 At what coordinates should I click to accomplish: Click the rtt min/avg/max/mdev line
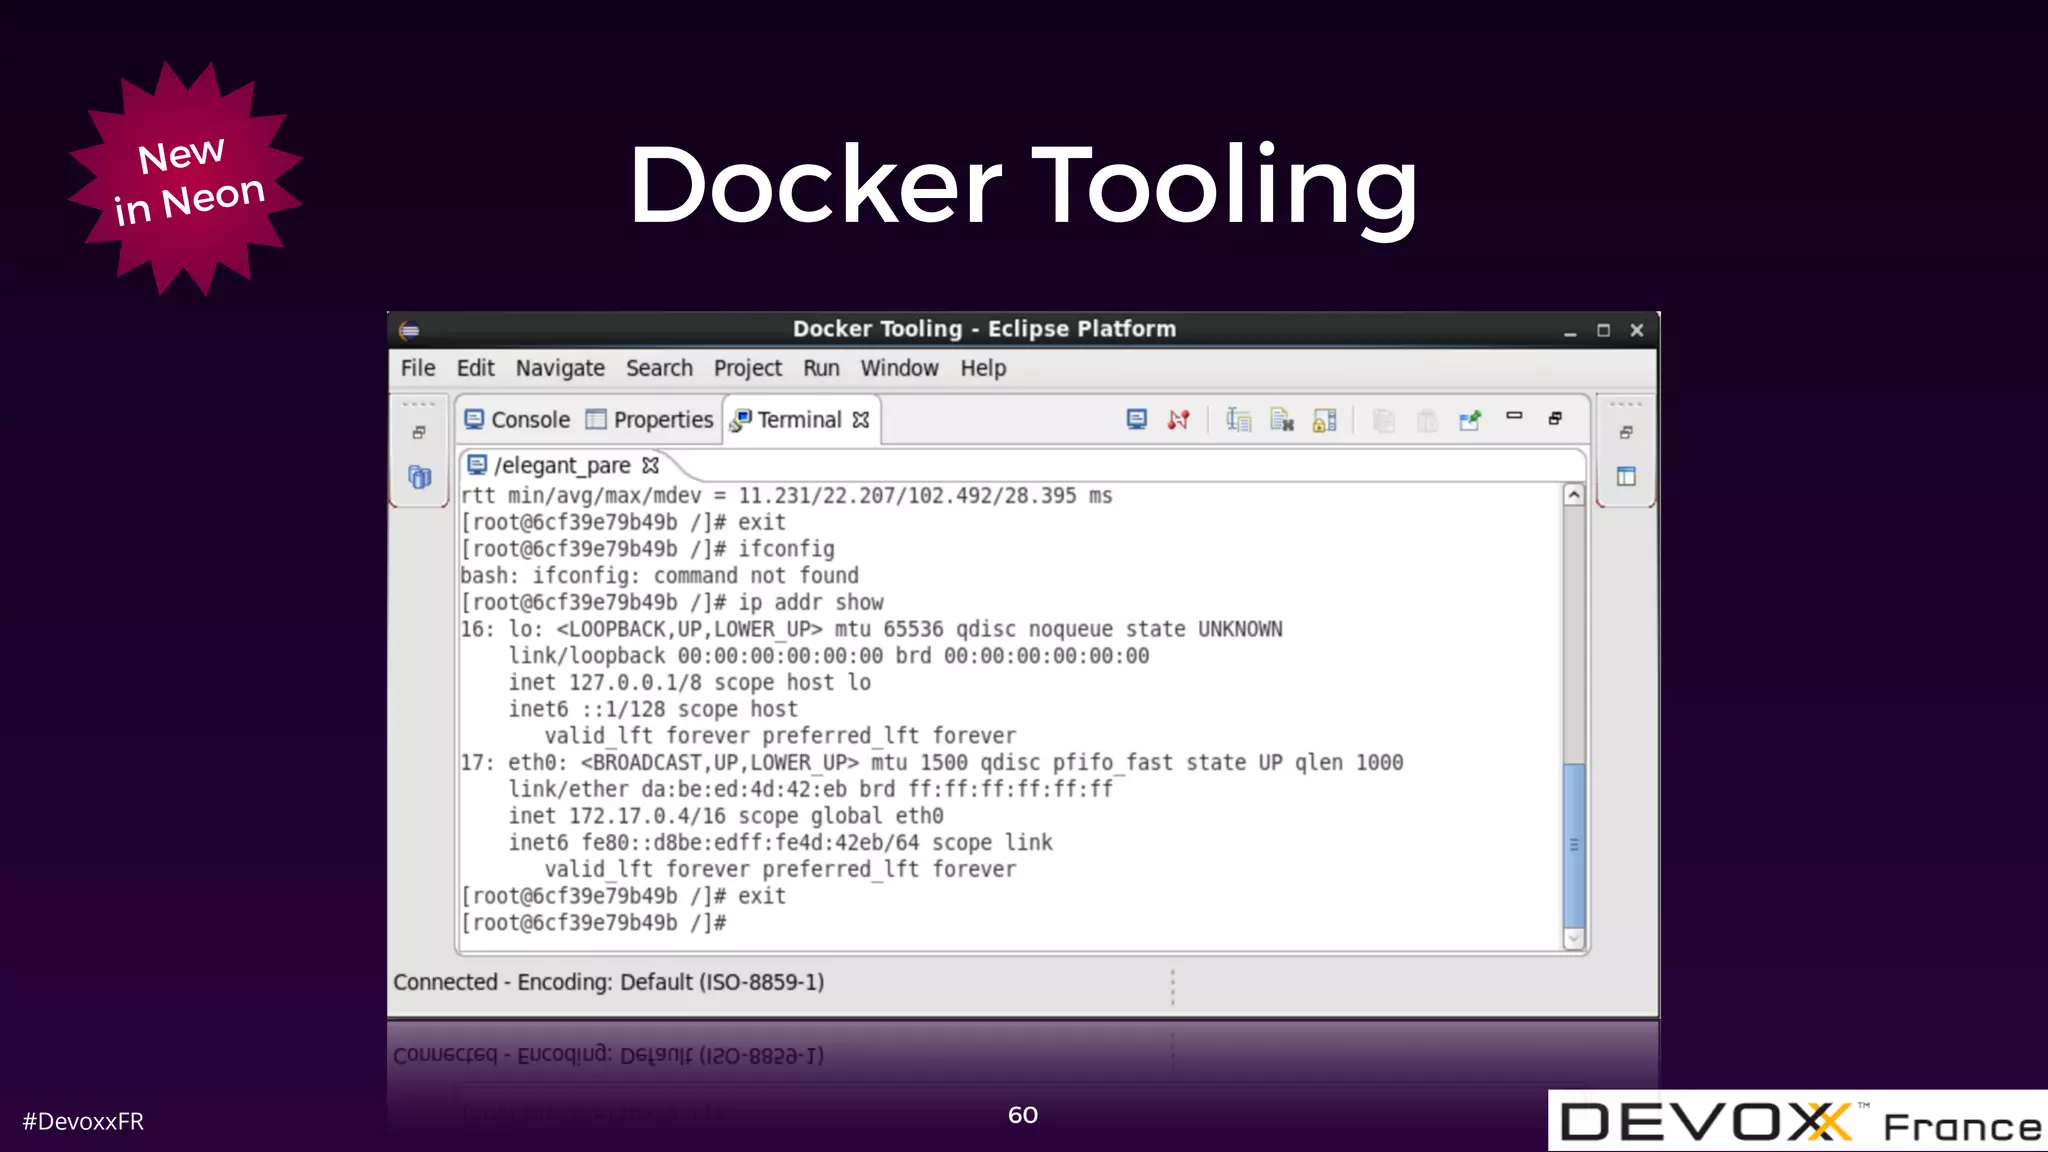point(786,496)
